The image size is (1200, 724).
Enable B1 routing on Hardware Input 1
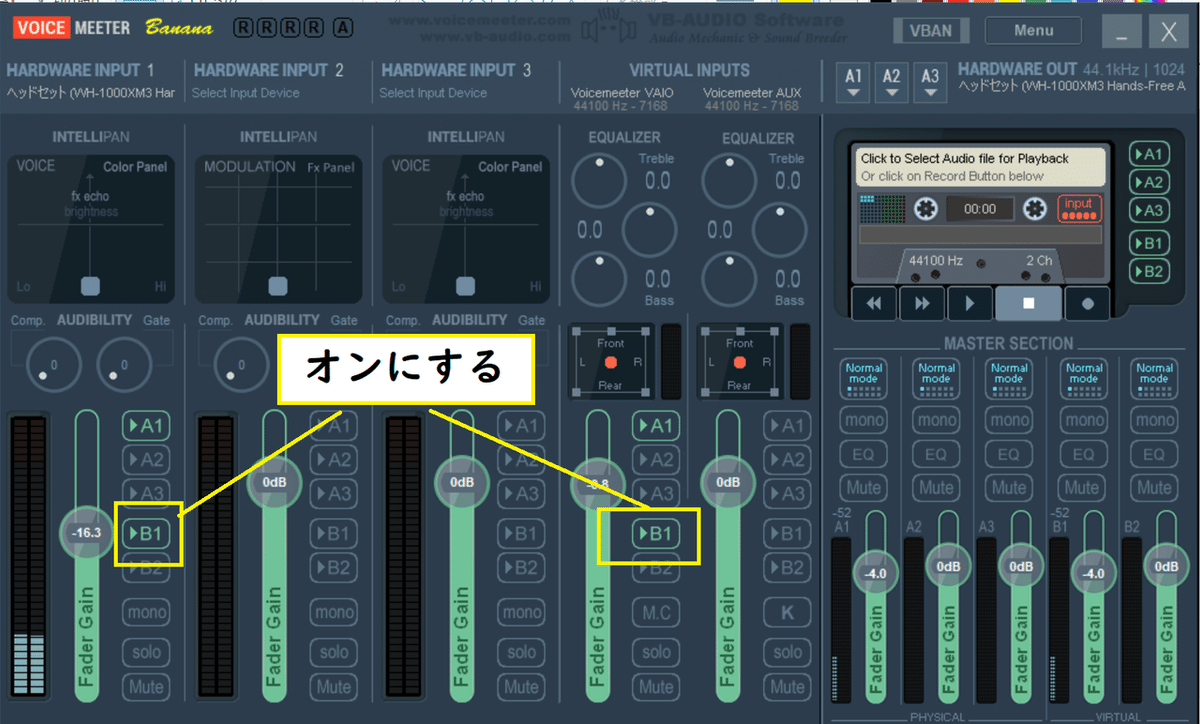(x=146, y=533)
